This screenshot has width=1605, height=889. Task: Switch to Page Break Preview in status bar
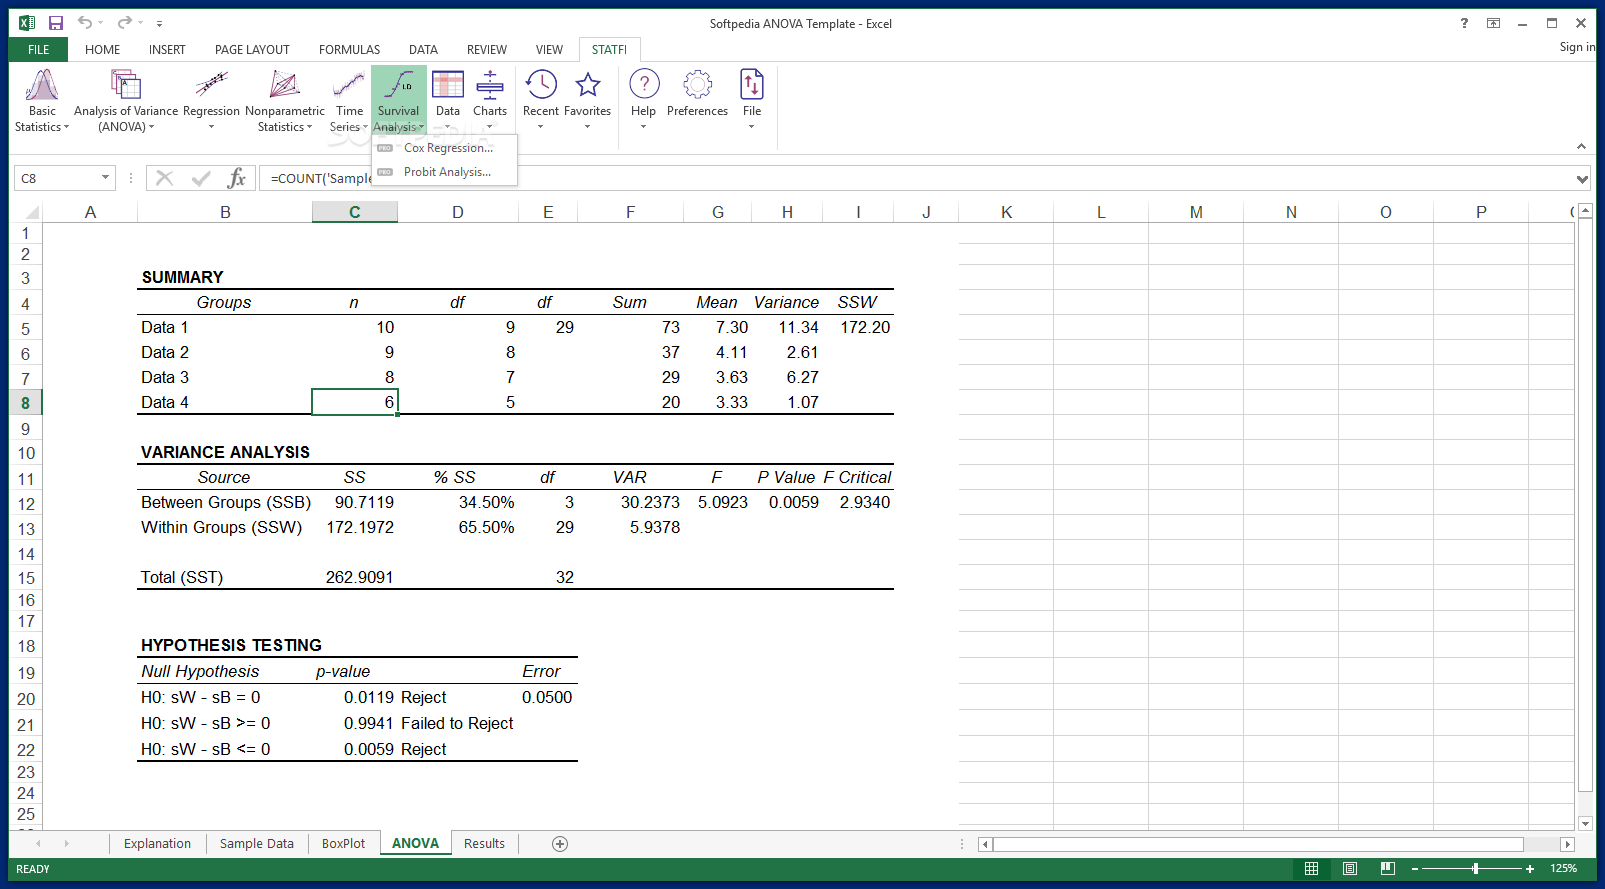tap(1388, 869)
